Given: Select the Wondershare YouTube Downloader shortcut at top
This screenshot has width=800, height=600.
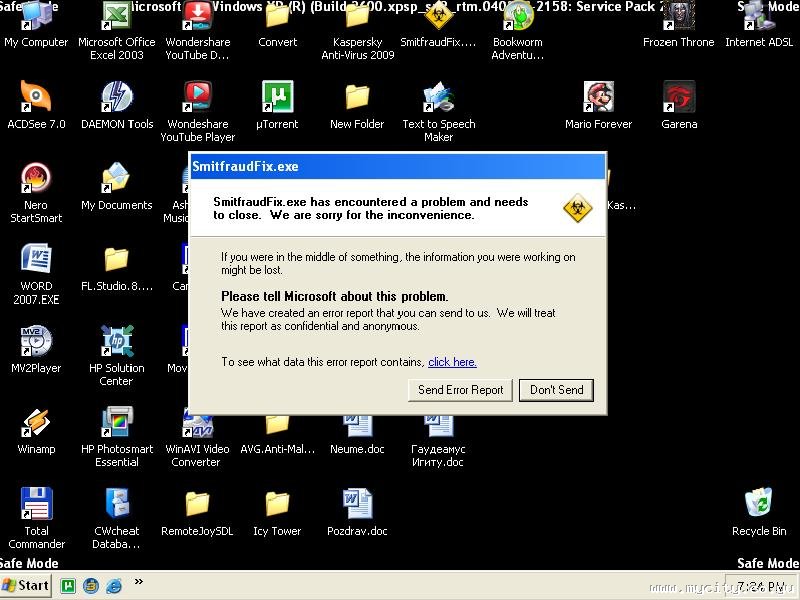Looking at the screenshot, I should 197,31.
